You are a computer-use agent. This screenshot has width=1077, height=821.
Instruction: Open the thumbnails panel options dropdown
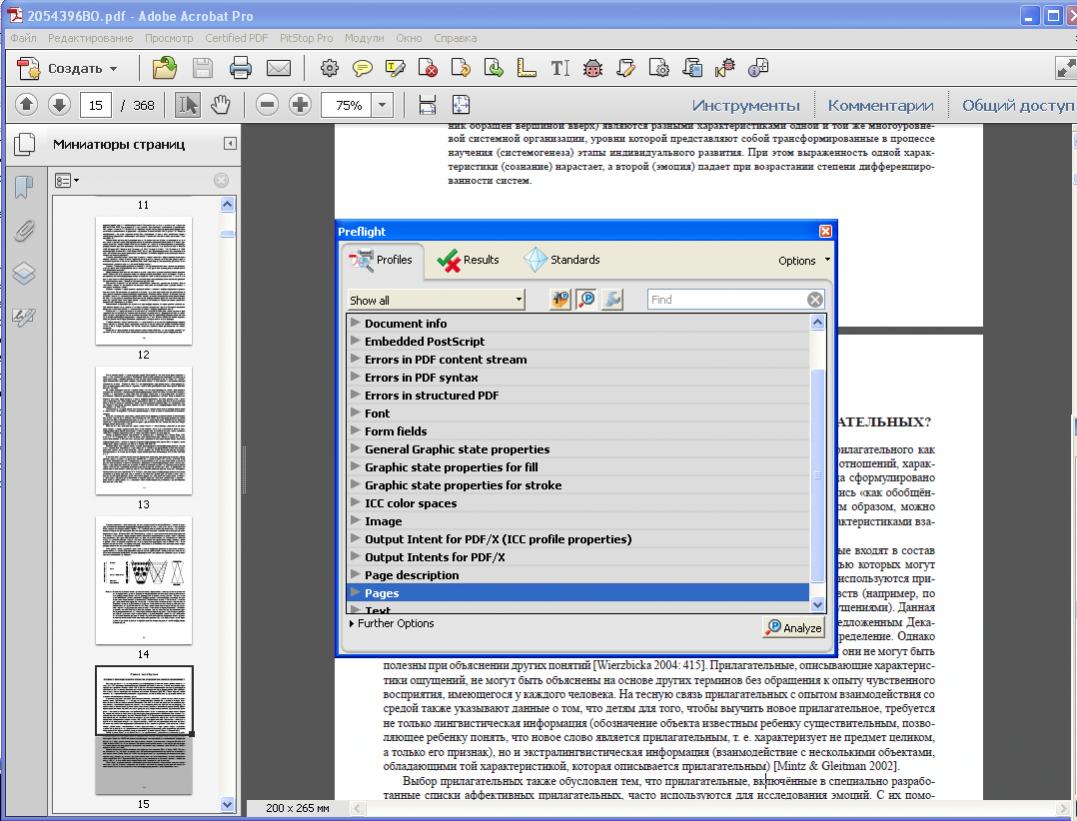click(x=67, y=181)
